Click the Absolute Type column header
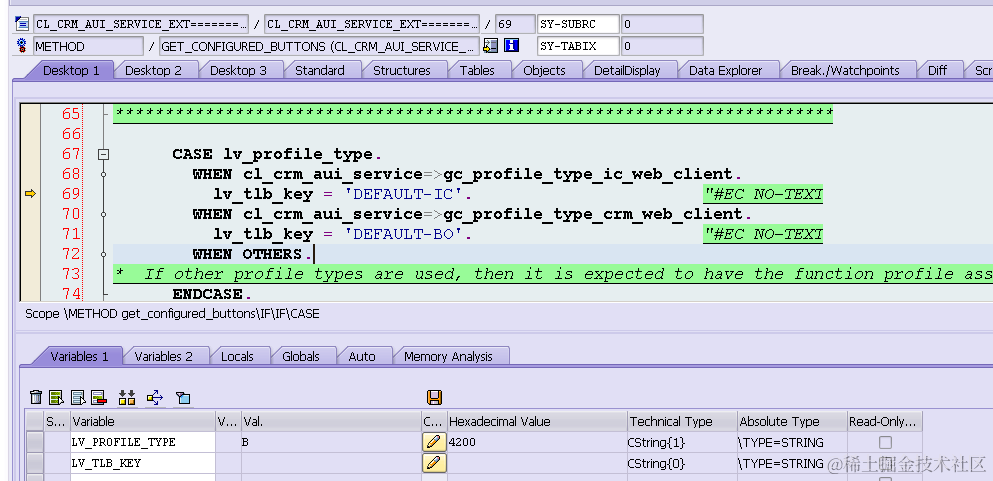 point(792,422)
